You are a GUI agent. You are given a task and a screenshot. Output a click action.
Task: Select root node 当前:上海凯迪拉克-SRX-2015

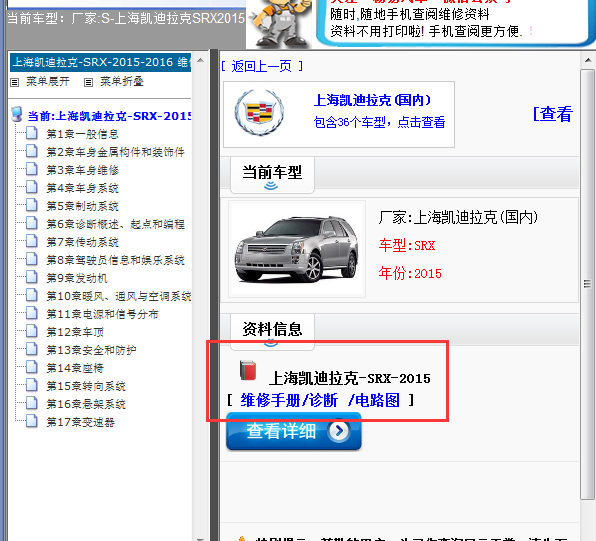(x=109, y=116)
